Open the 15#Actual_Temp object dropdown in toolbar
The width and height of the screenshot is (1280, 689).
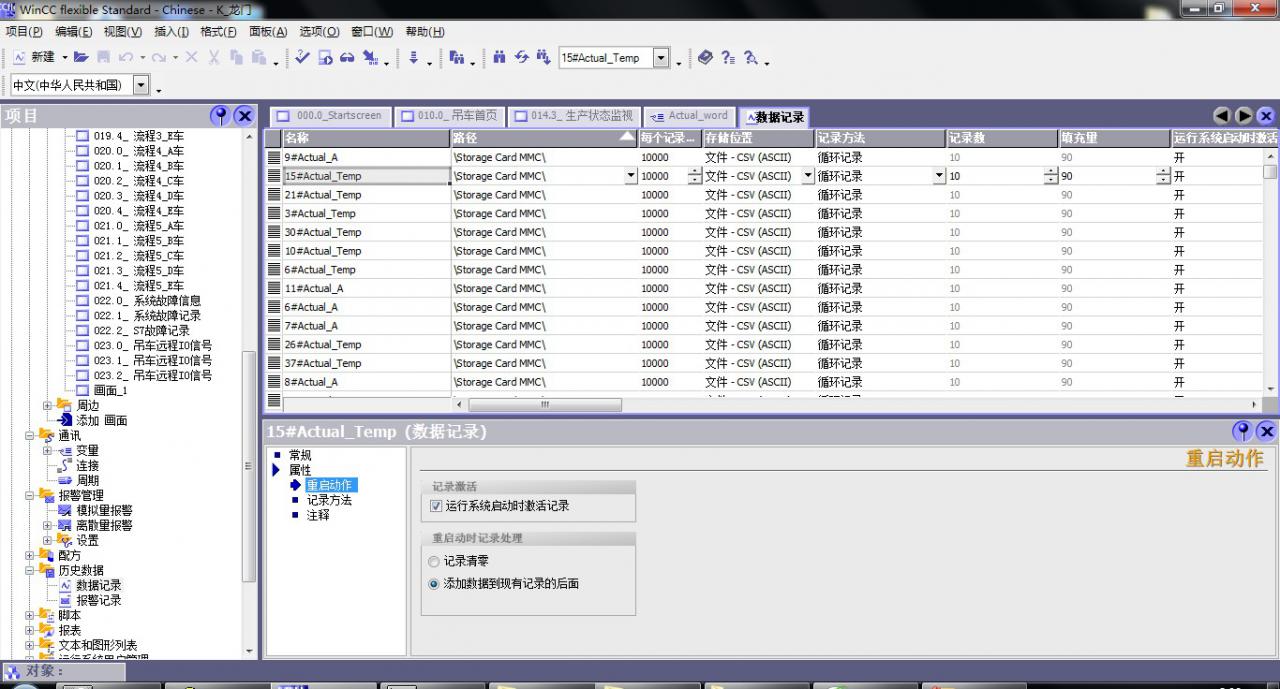click(661, 58)
